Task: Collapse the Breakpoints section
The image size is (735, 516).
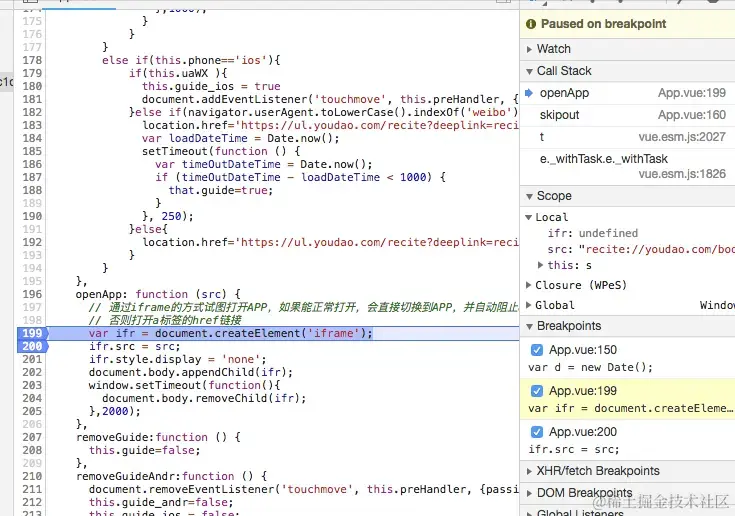Action: pyautogui.click(x=529, y=326)
